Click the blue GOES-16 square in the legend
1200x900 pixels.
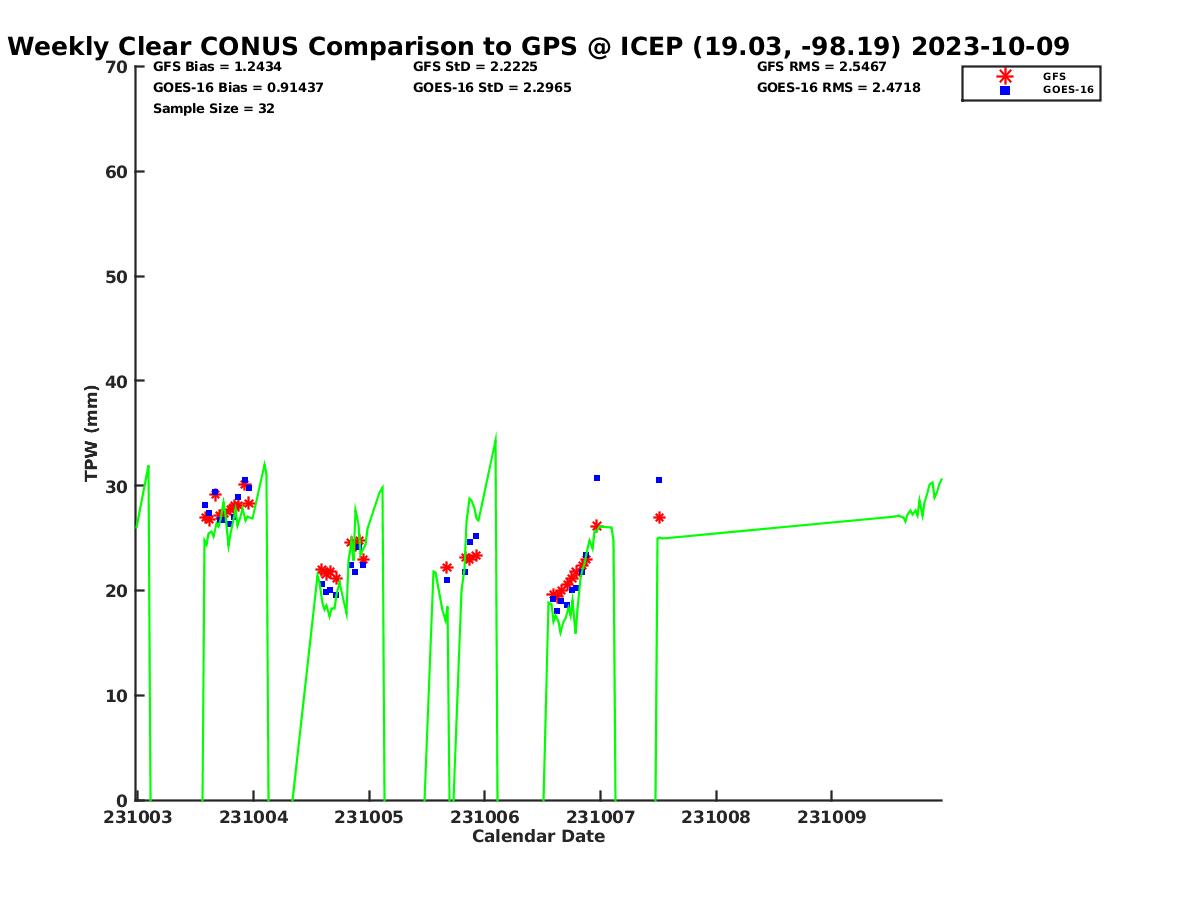pos(1004,90)
